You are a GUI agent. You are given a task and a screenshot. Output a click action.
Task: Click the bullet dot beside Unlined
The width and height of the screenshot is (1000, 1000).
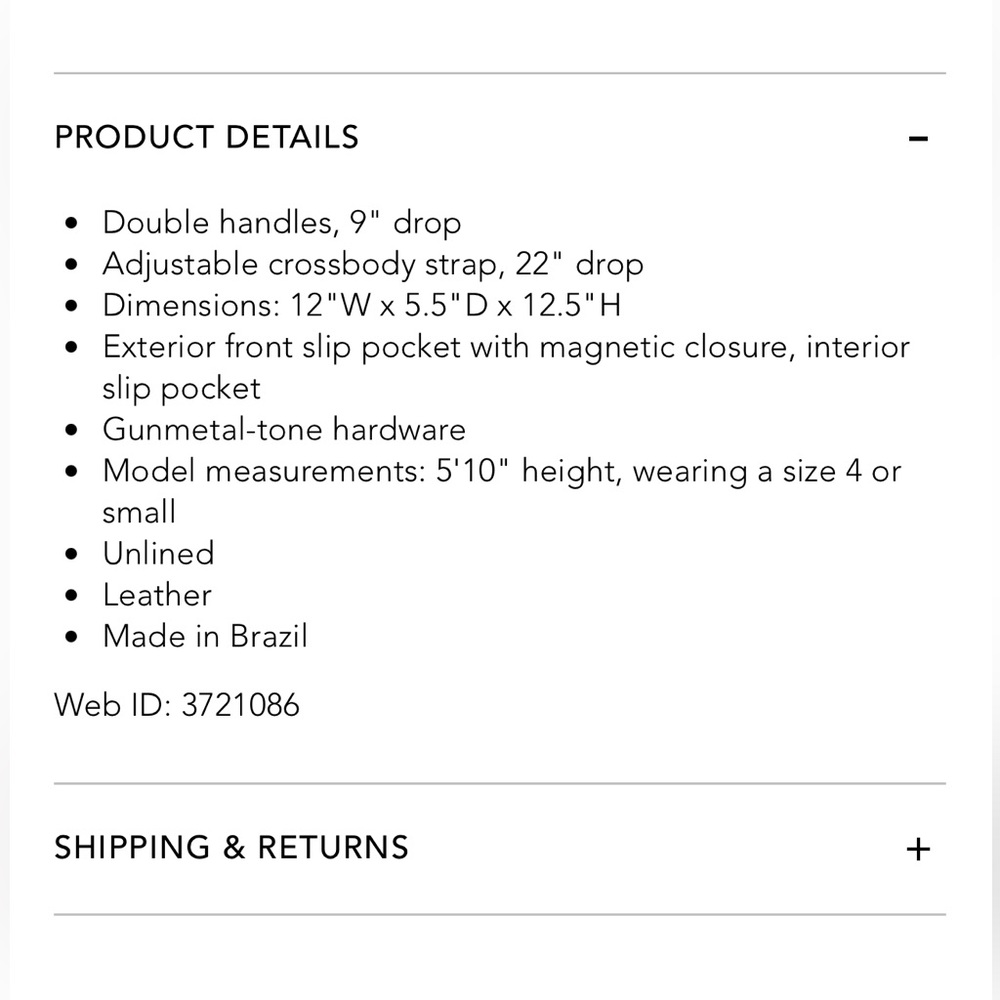(x=71, y=554)
